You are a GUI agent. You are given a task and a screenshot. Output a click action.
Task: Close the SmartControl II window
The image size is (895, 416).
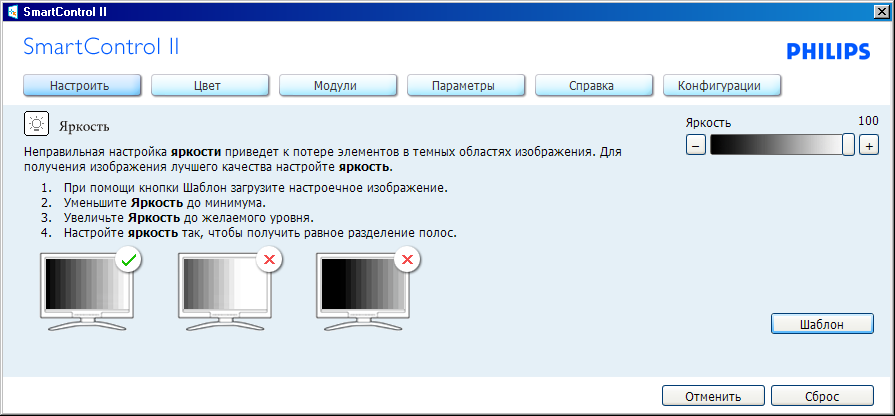pyautogui.click(x=882, y=11)
